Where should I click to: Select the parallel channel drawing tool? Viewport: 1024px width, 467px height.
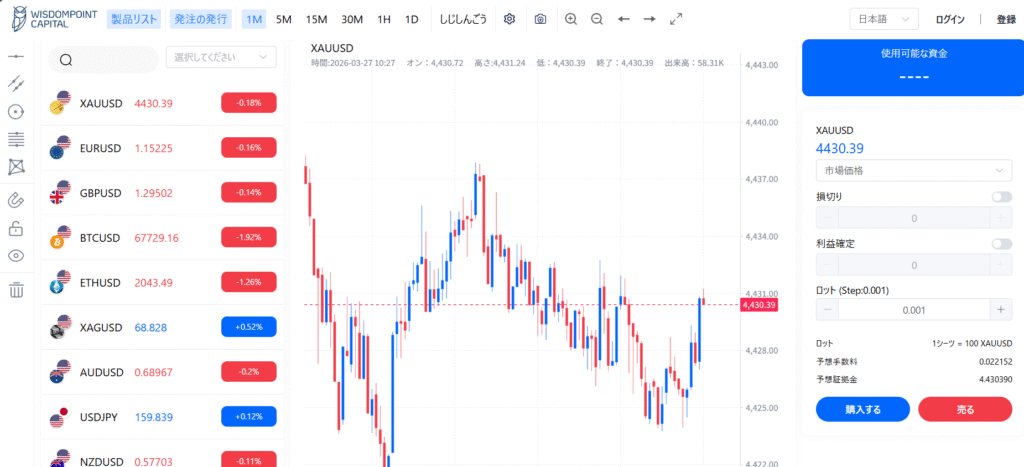pos(16,83)
